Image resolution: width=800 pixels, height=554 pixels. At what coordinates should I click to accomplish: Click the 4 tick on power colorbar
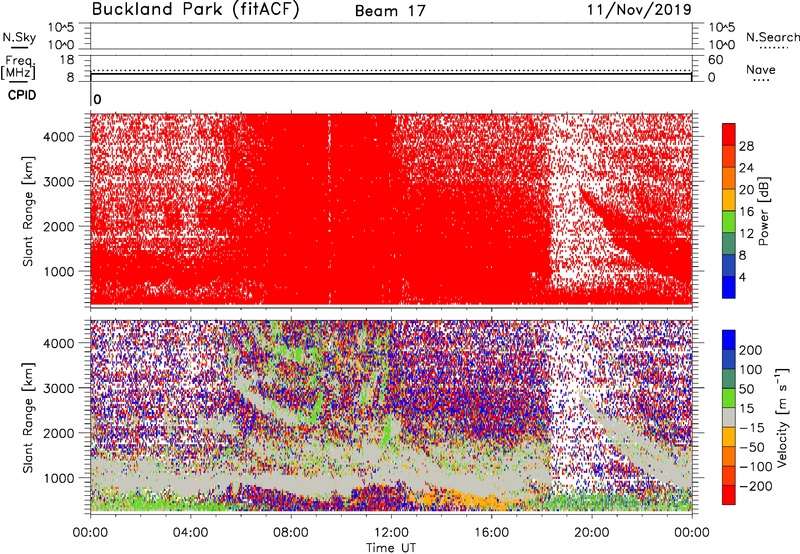[742, 277]
